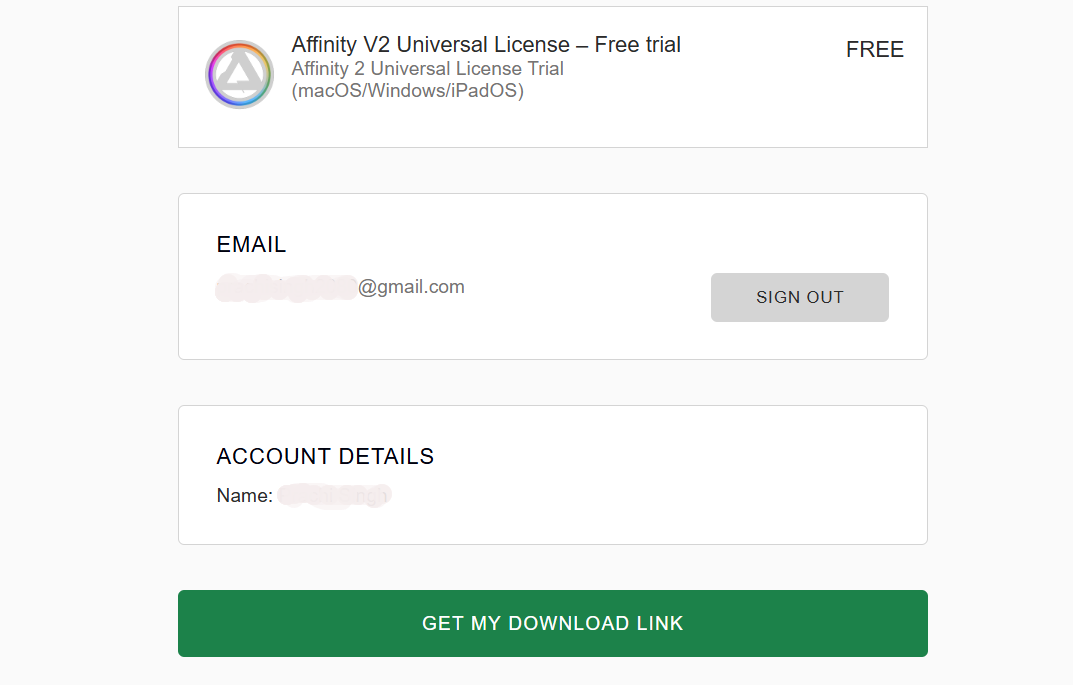Image resolution: width=1073 pixels, height=685 pixels.
Task: Click the FREE price label
Action: [x=875, y=49]
